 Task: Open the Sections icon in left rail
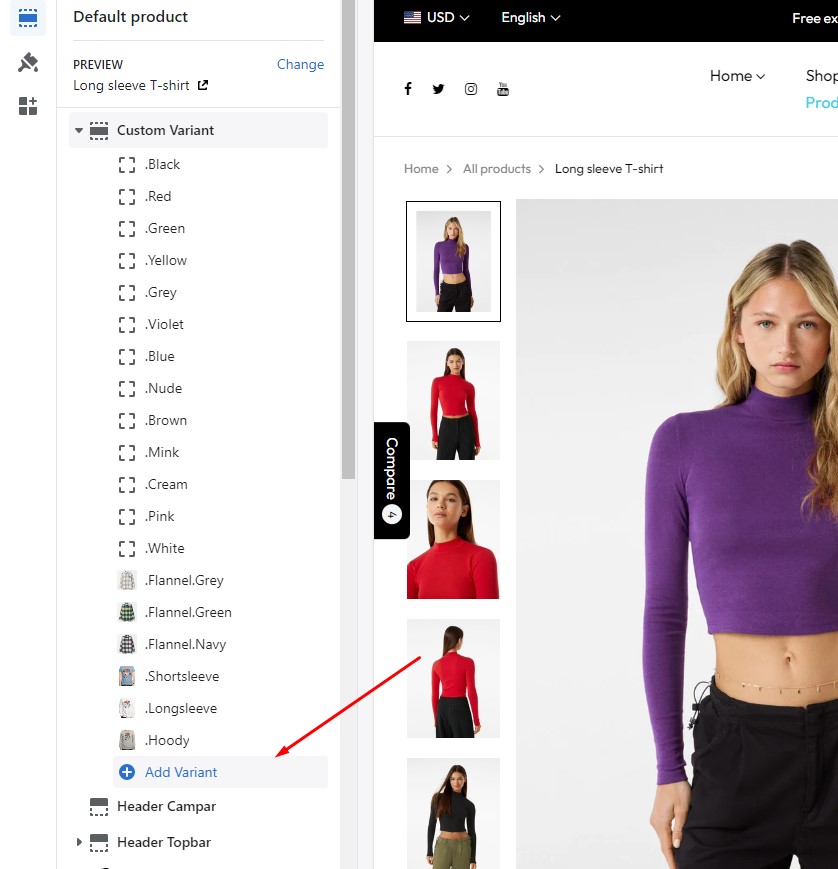[28, 18]
